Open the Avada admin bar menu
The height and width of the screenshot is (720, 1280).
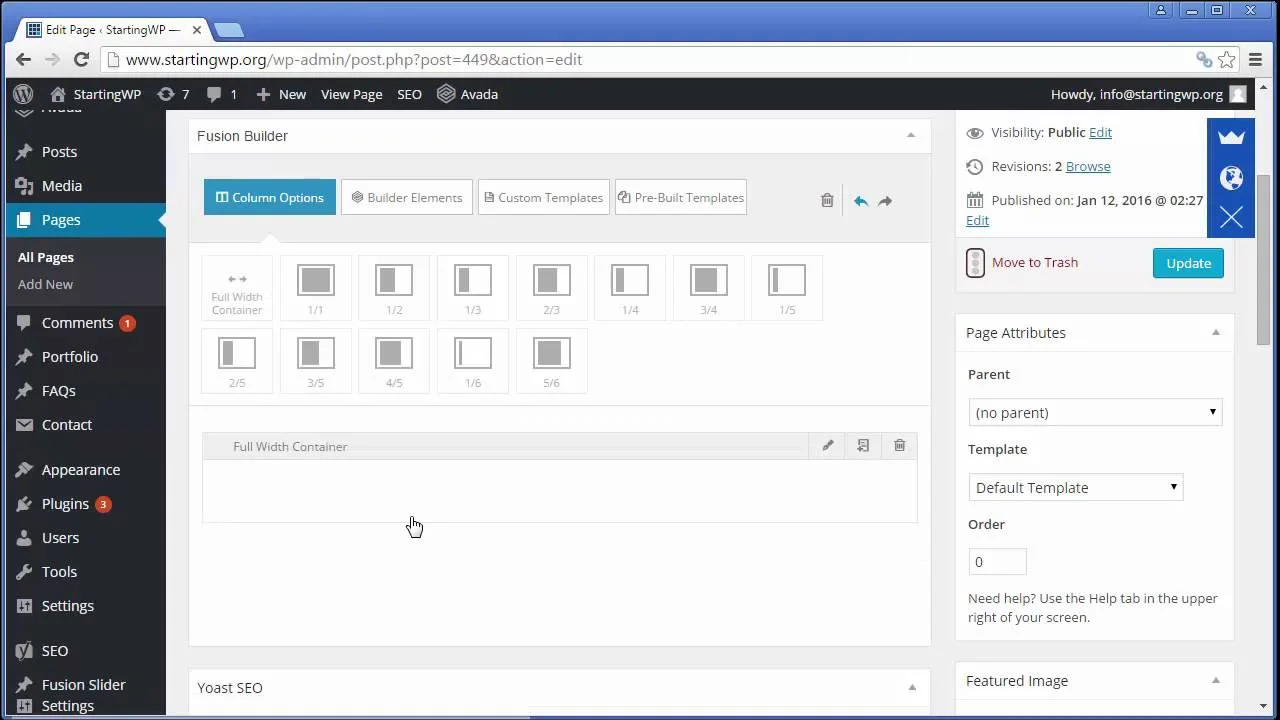point(467,94)
